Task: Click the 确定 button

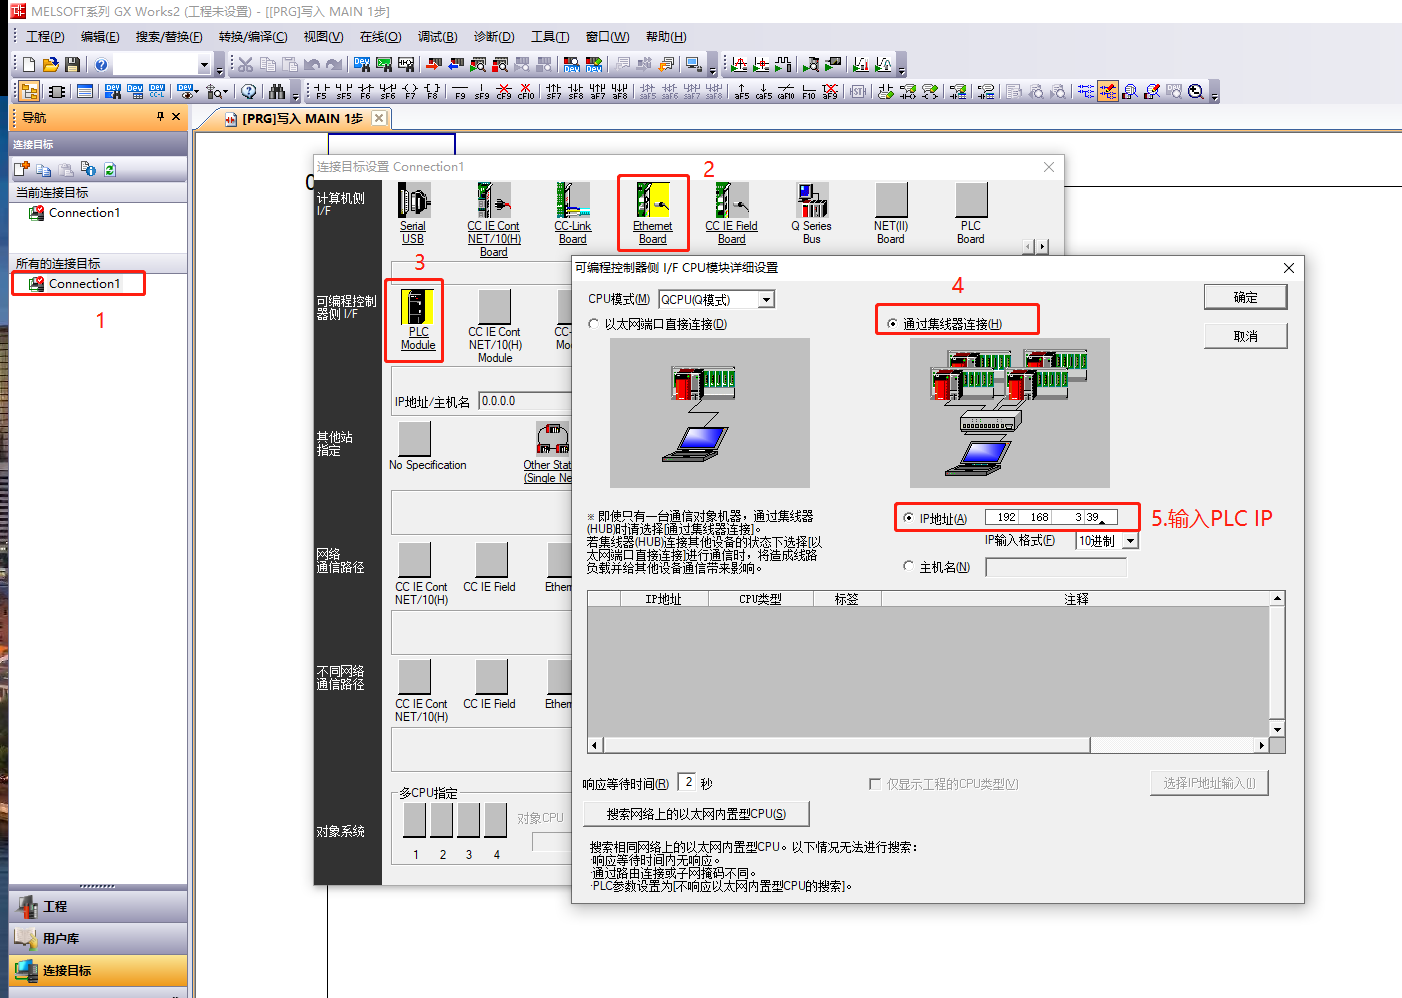Action: click(1245, 297)
